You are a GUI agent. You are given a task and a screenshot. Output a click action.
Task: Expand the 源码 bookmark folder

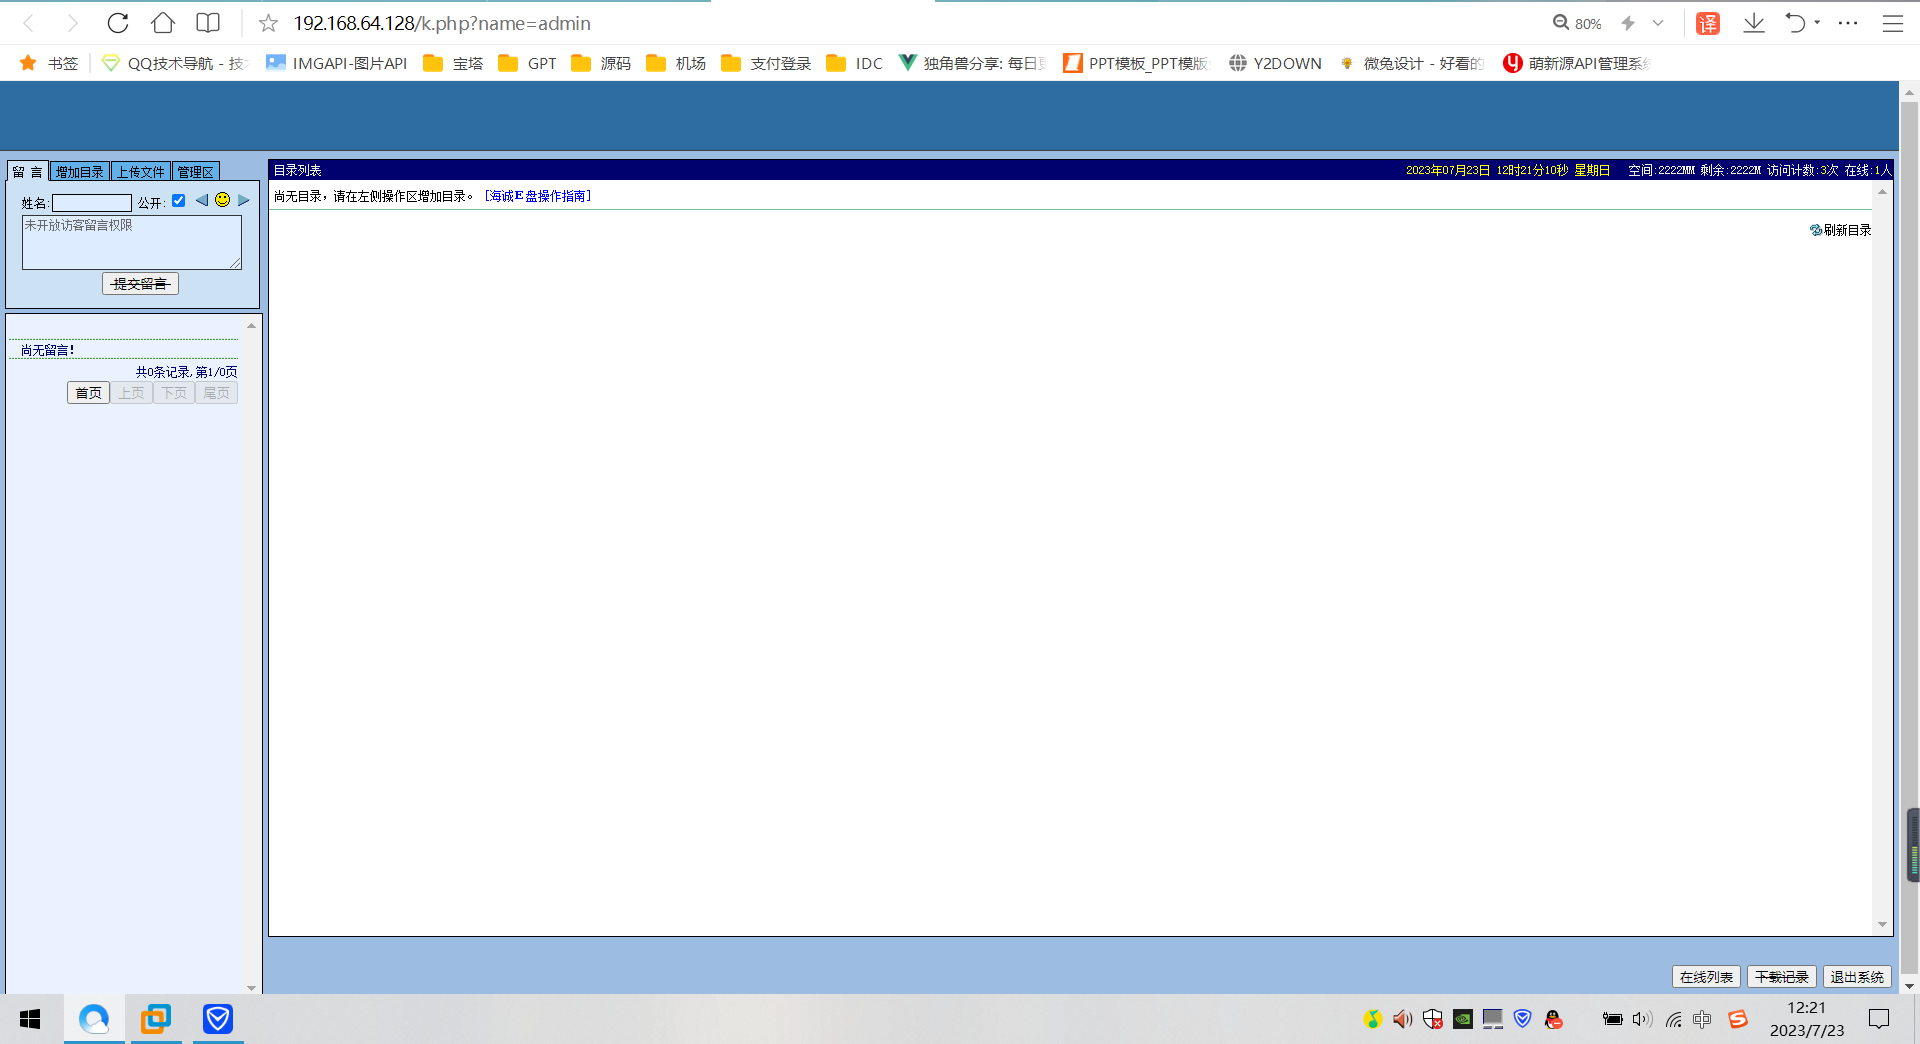(x=601, y=63)
